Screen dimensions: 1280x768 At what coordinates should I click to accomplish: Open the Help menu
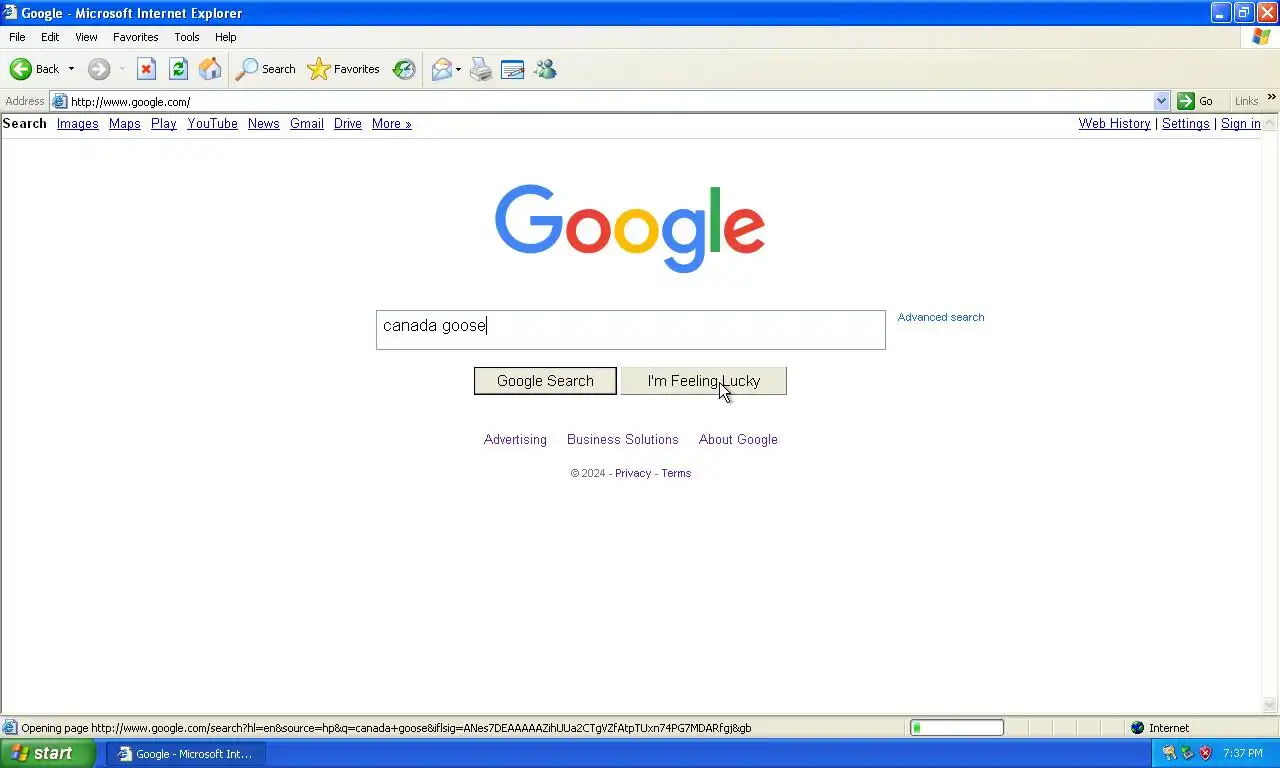point(226,37)
